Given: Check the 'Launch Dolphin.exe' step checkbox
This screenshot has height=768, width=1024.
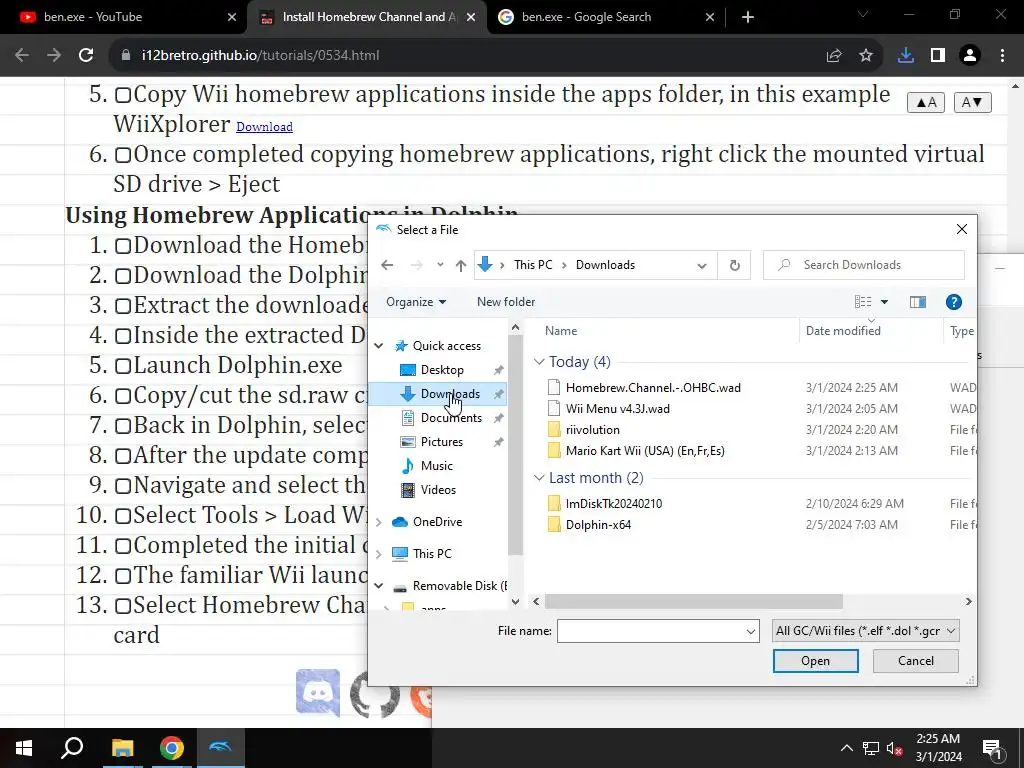Looking at the screenshot, I should (123, 366).
